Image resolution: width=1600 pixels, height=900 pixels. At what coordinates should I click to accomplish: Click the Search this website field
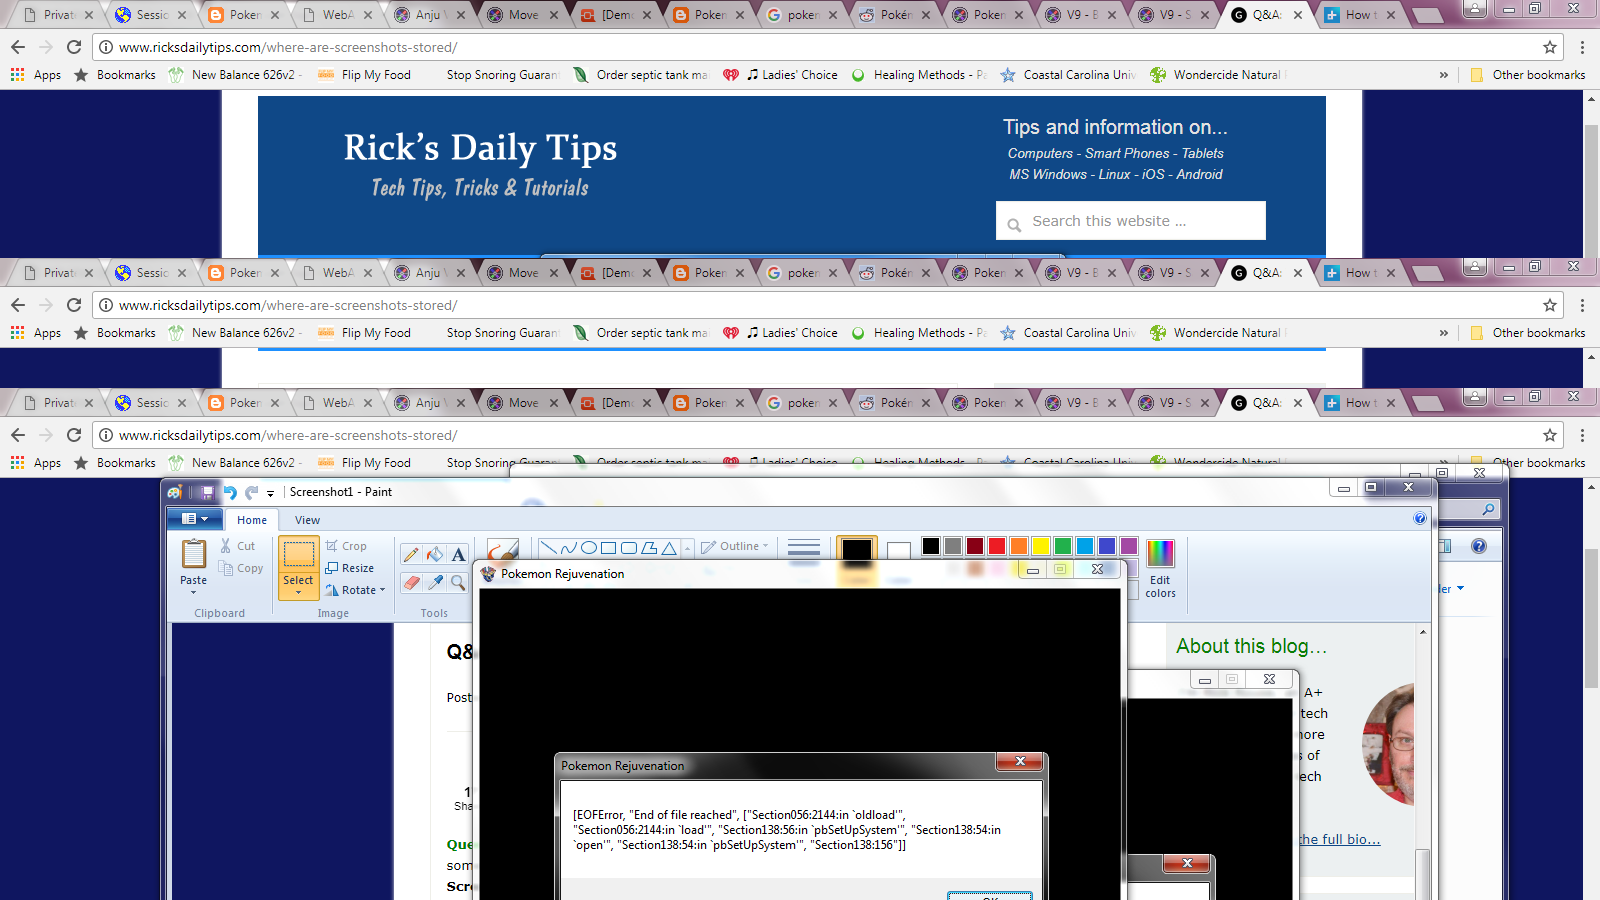(1131, 221)
